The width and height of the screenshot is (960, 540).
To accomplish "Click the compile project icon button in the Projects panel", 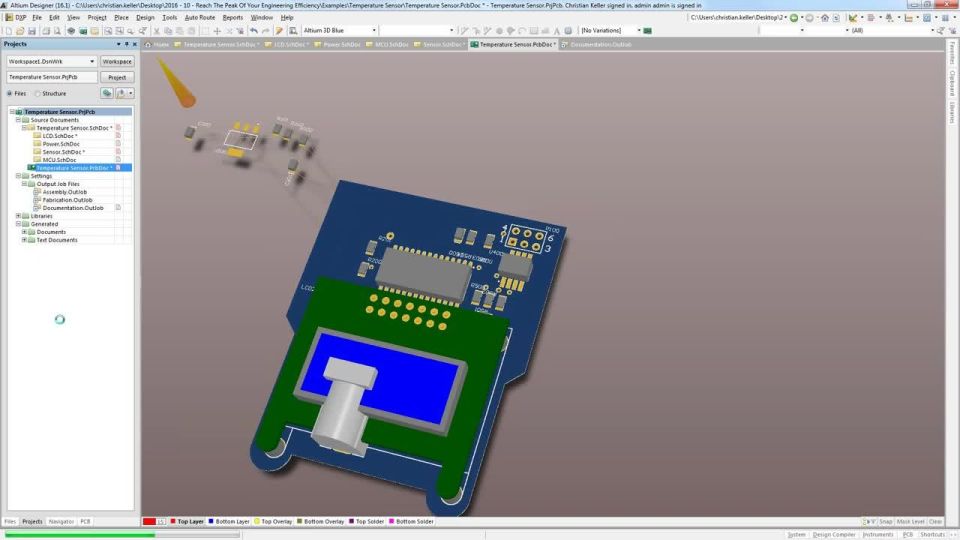I will [x=107, y=93].
